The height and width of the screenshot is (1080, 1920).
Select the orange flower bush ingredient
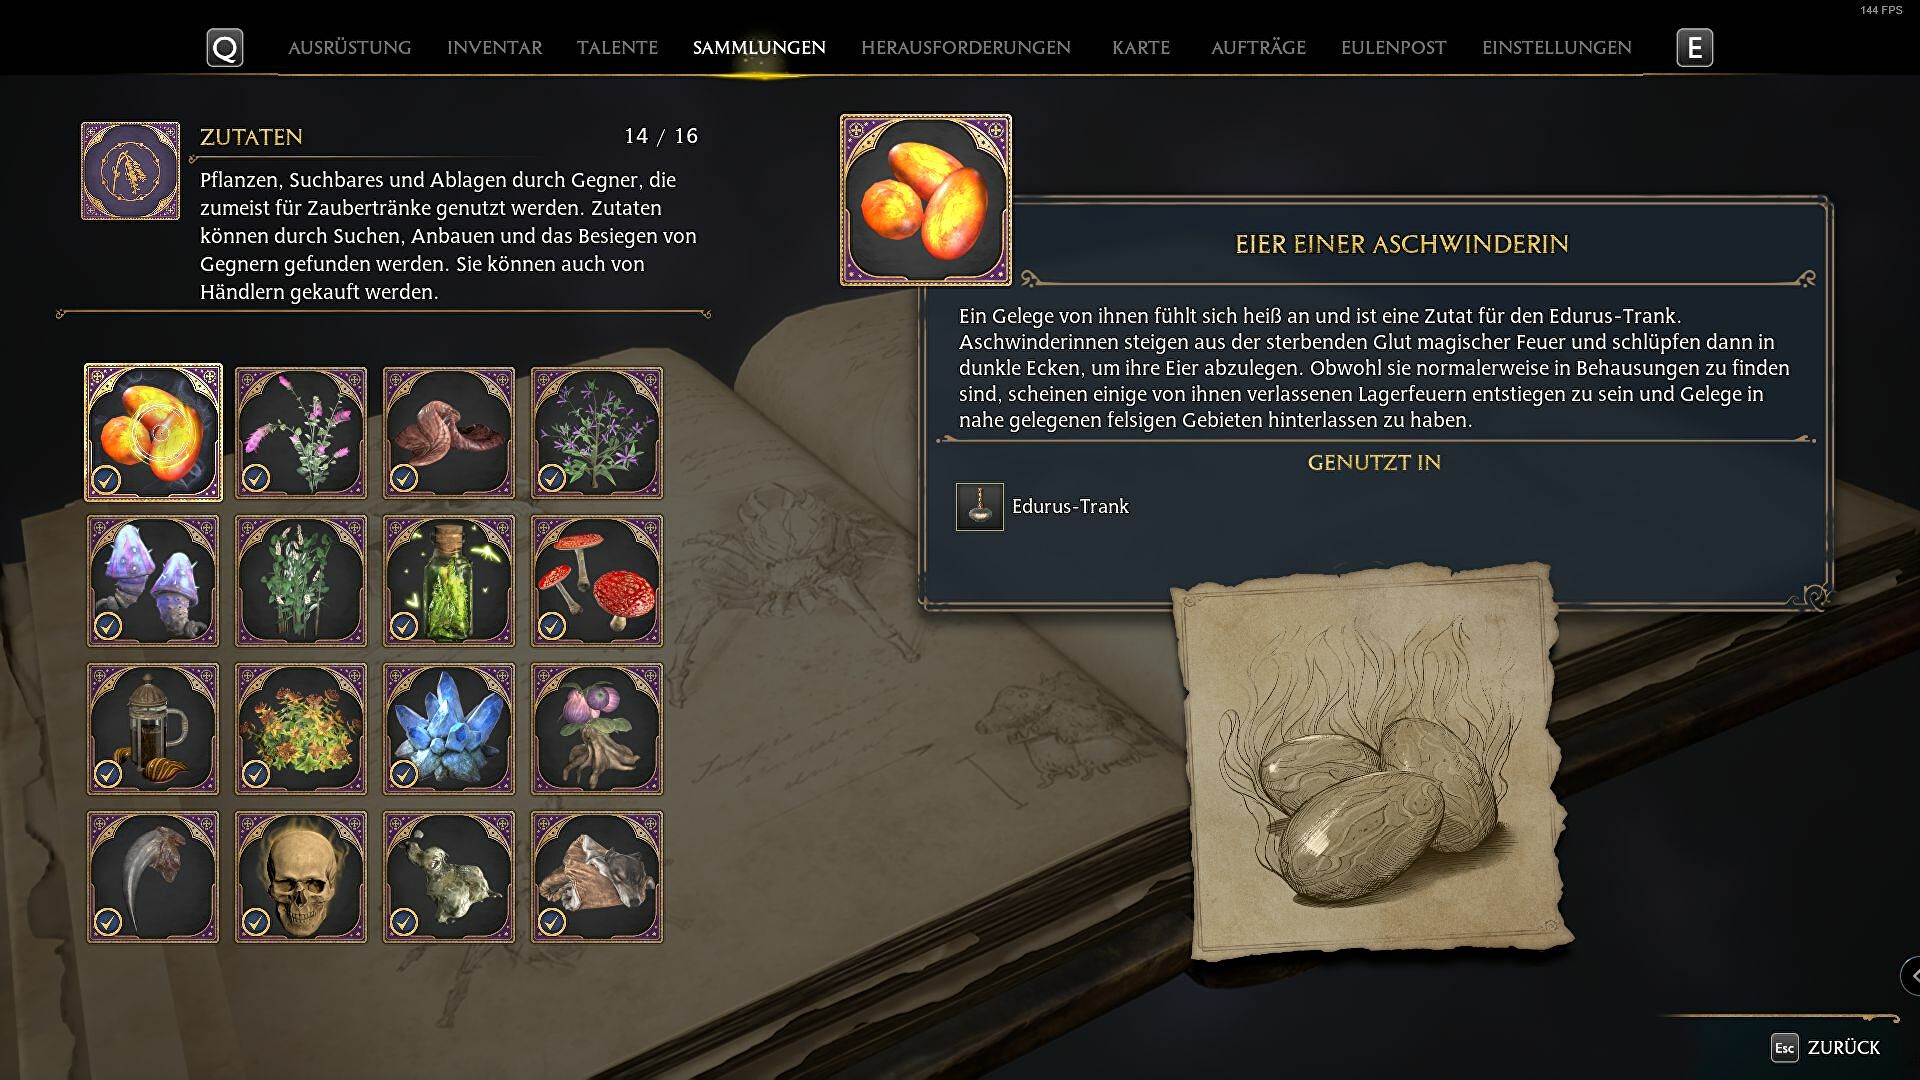[x=301, y=729]
